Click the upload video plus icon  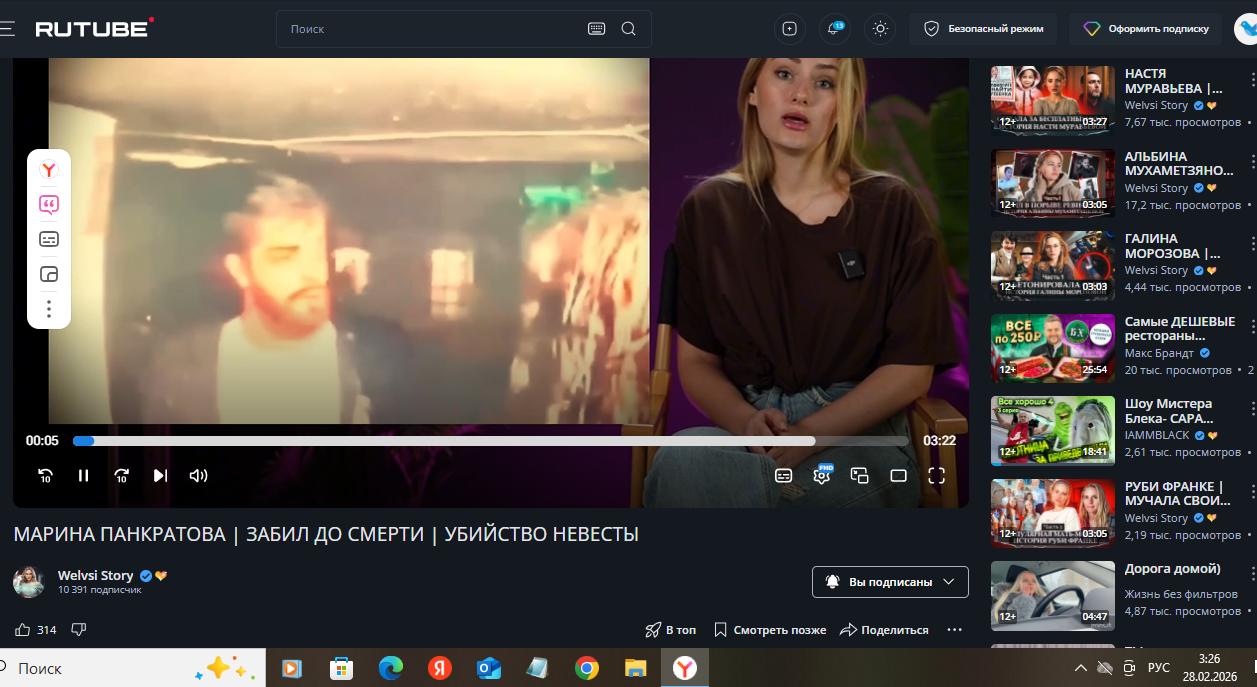pos(789,29)
